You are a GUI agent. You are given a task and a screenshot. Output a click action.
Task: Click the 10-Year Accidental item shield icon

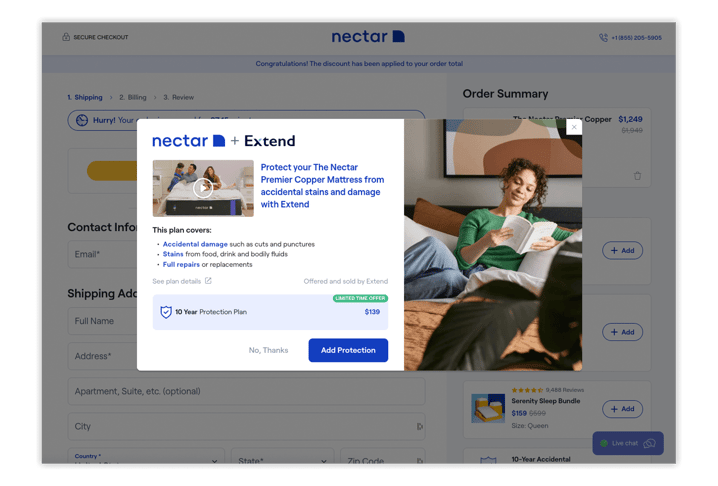pos(488,460)
